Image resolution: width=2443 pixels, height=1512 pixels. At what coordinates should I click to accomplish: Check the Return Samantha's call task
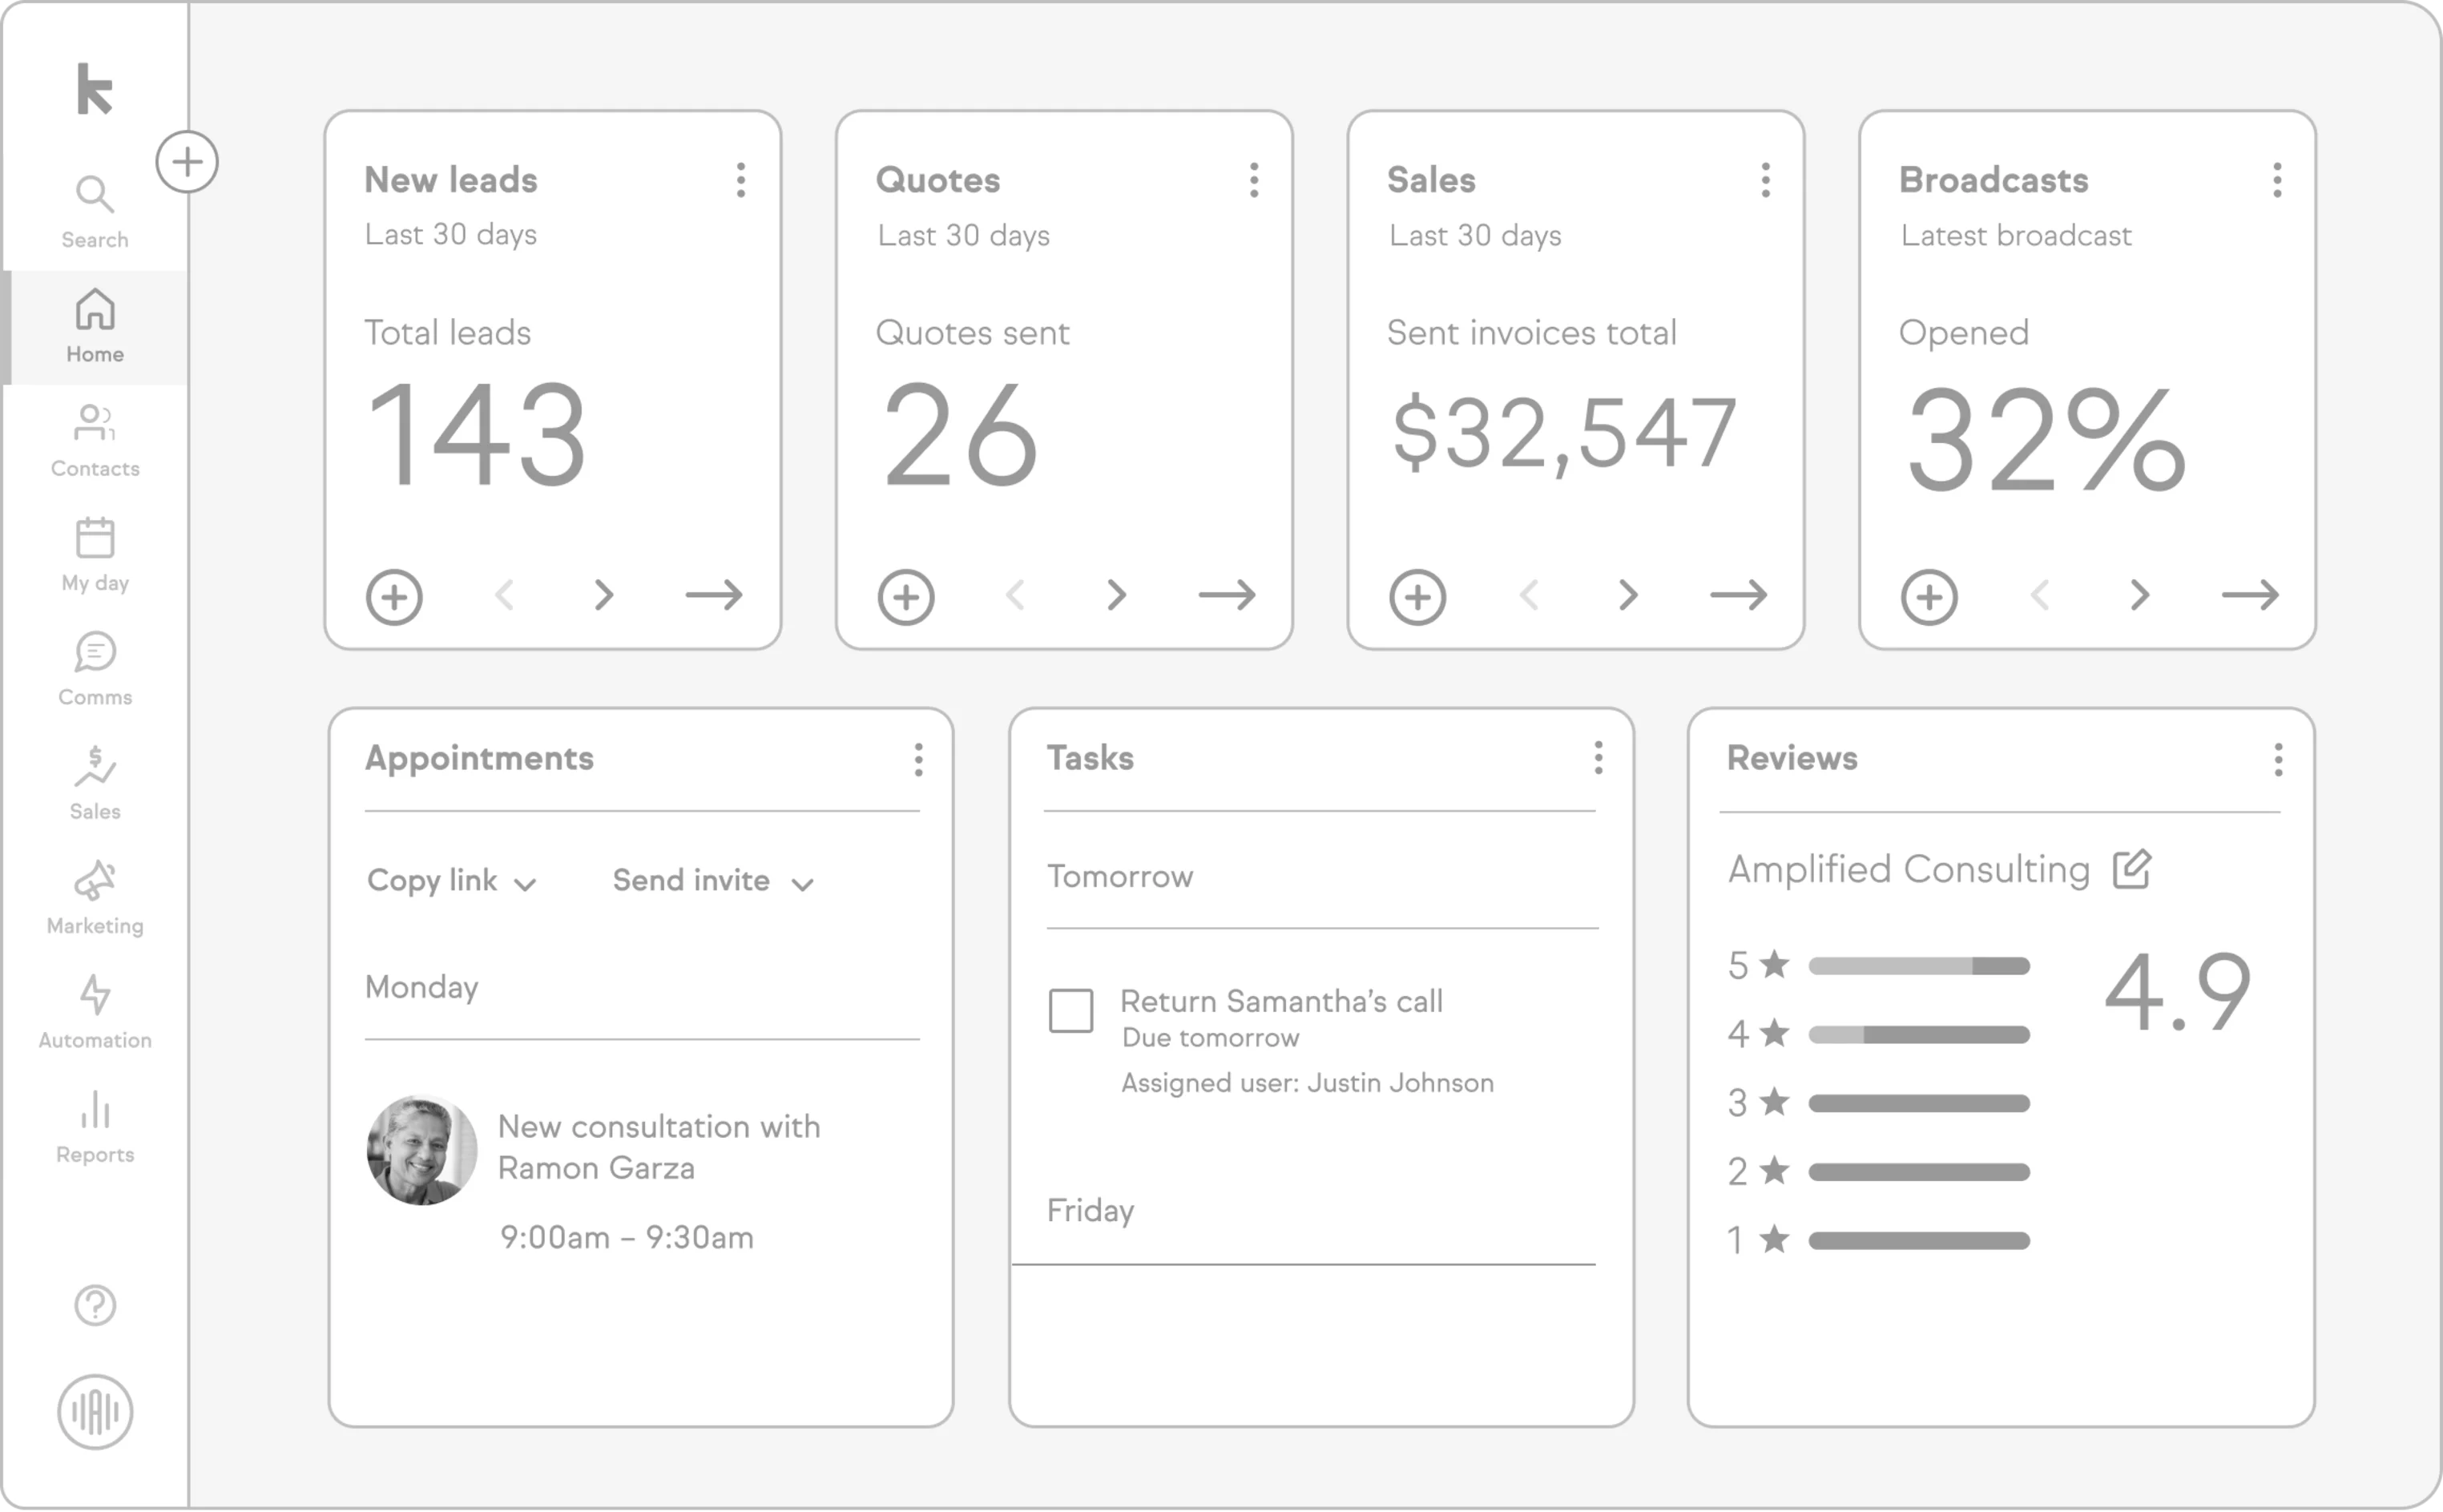(x=1070, y=1010)
